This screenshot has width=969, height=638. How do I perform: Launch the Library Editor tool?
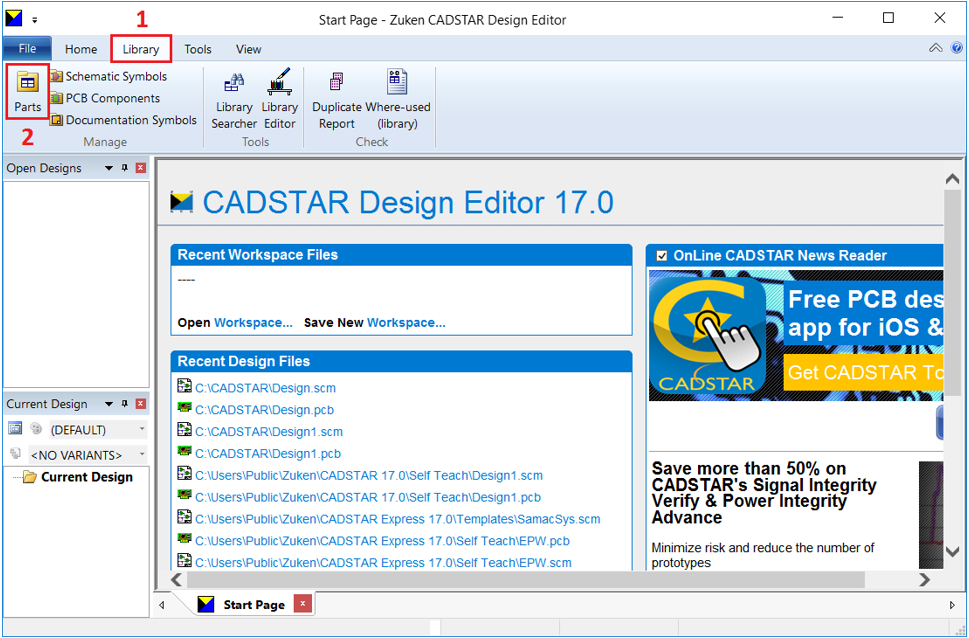pyautogui.click(x=279, y=99)
